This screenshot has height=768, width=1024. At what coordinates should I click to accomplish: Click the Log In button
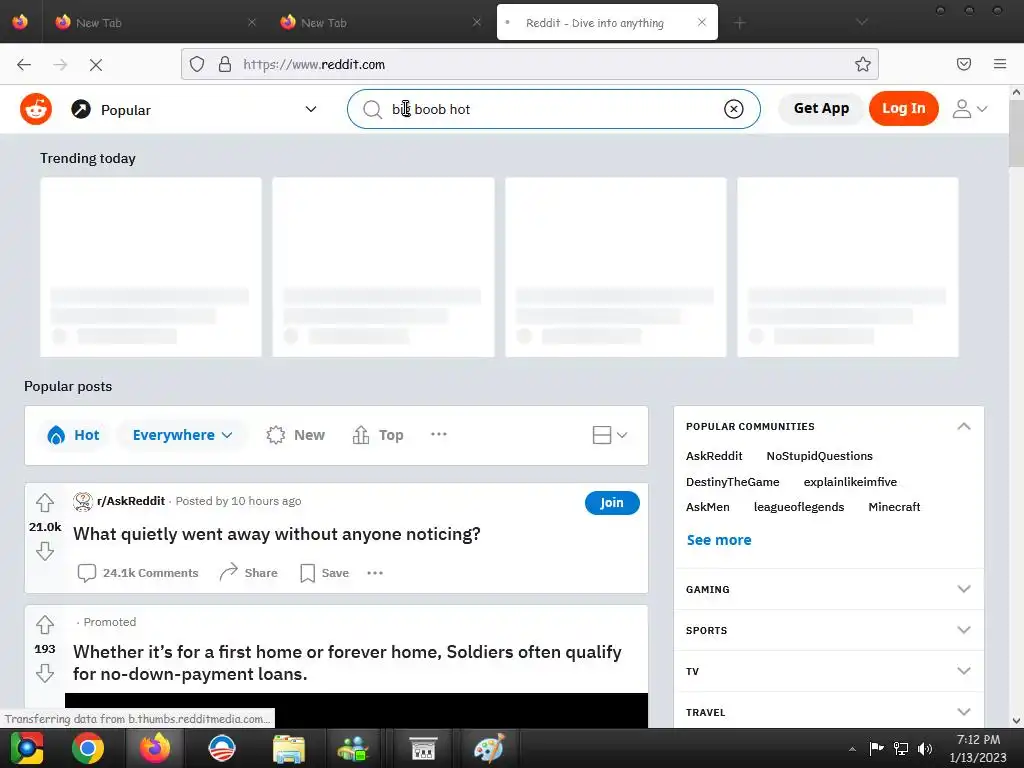point(903,108)
